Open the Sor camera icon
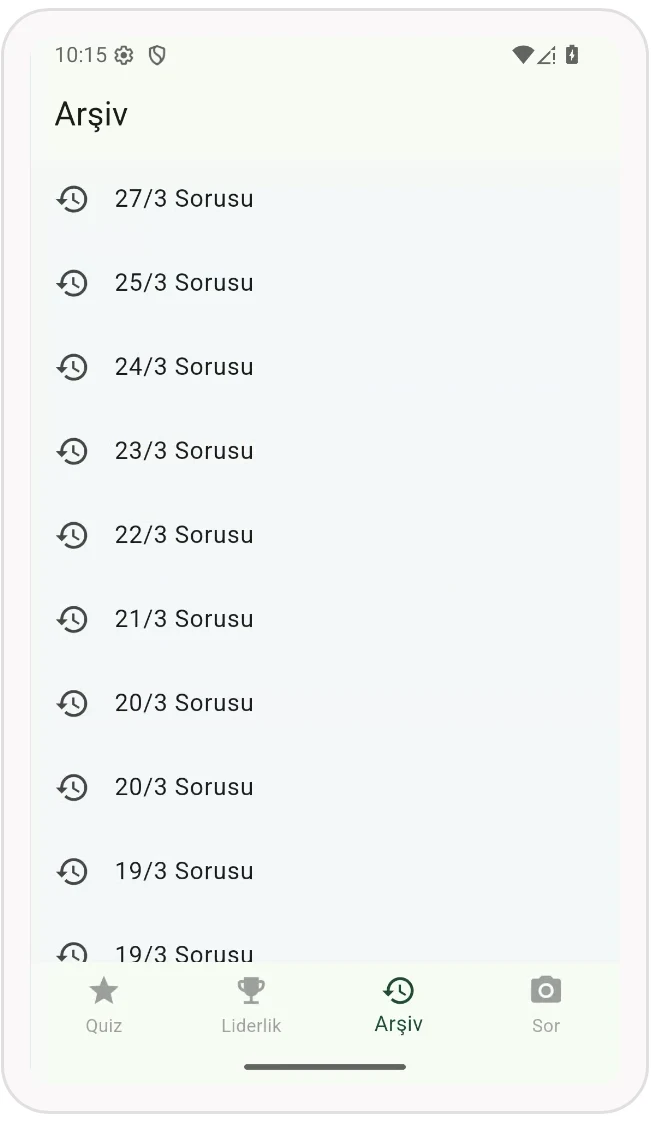The width and height of the screenshot is (652, 1126). (x=546, y=990)
